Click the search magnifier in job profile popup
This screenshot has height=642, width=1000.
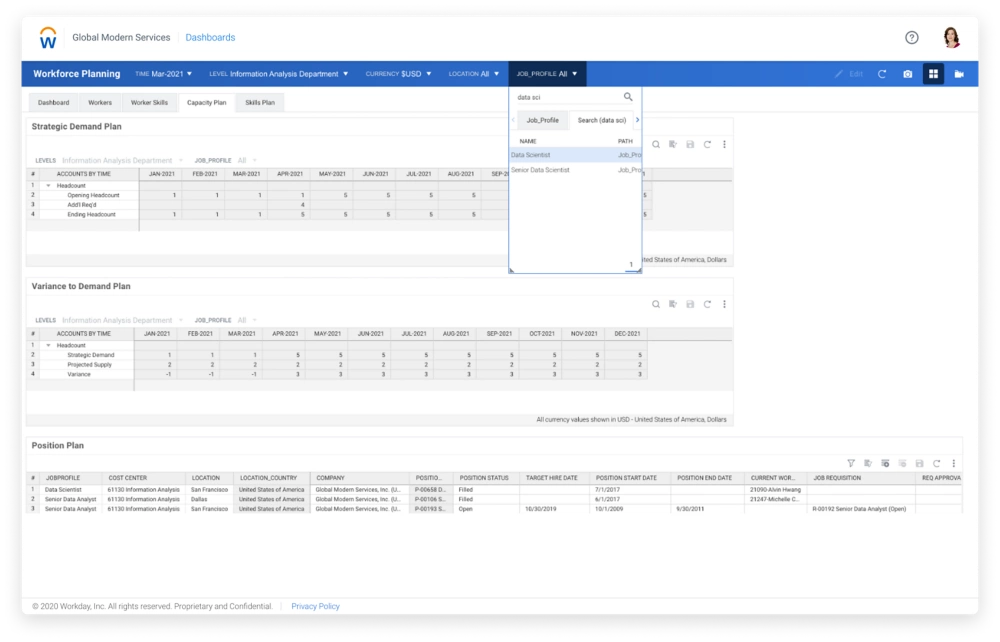[628, 97]
